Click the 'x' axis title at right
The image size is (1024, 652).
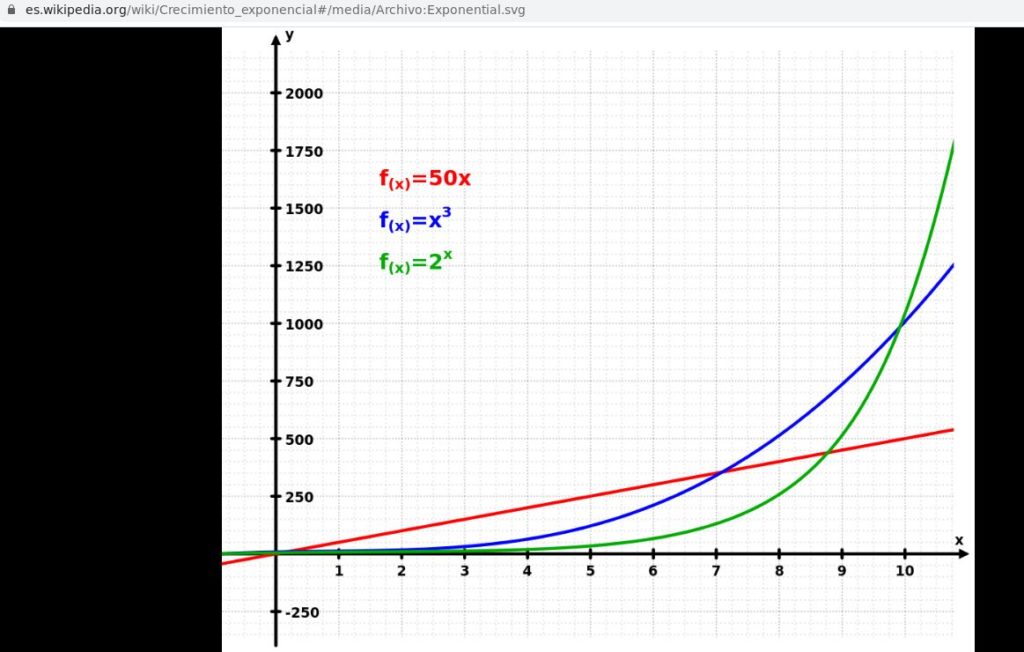959,540
